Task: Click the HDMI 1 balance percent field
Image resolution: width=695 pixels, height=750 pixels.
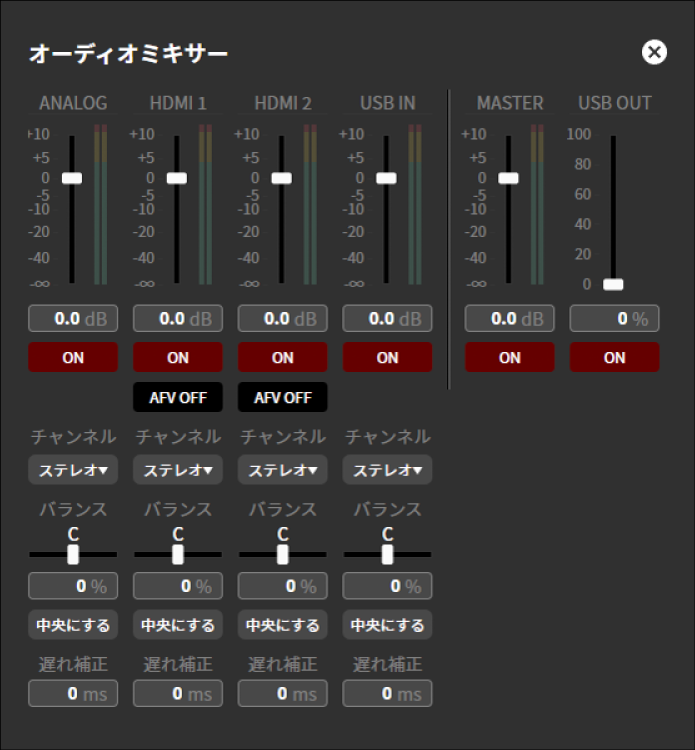Action: coord(177,585)
